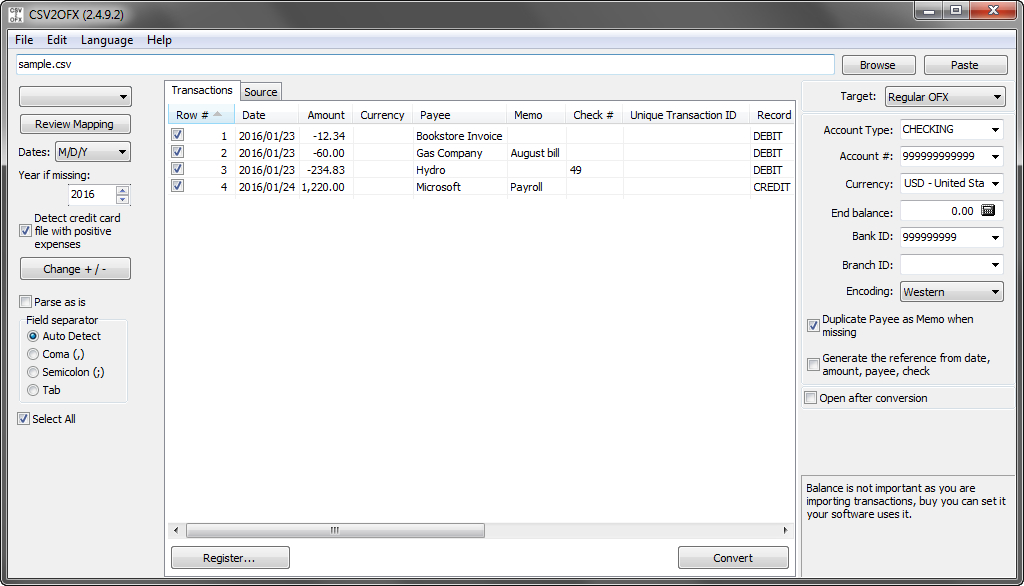Viewport: 1024px width, 586px height.
Task: Sort by the Amount column header
Action: tap(326, 115)
